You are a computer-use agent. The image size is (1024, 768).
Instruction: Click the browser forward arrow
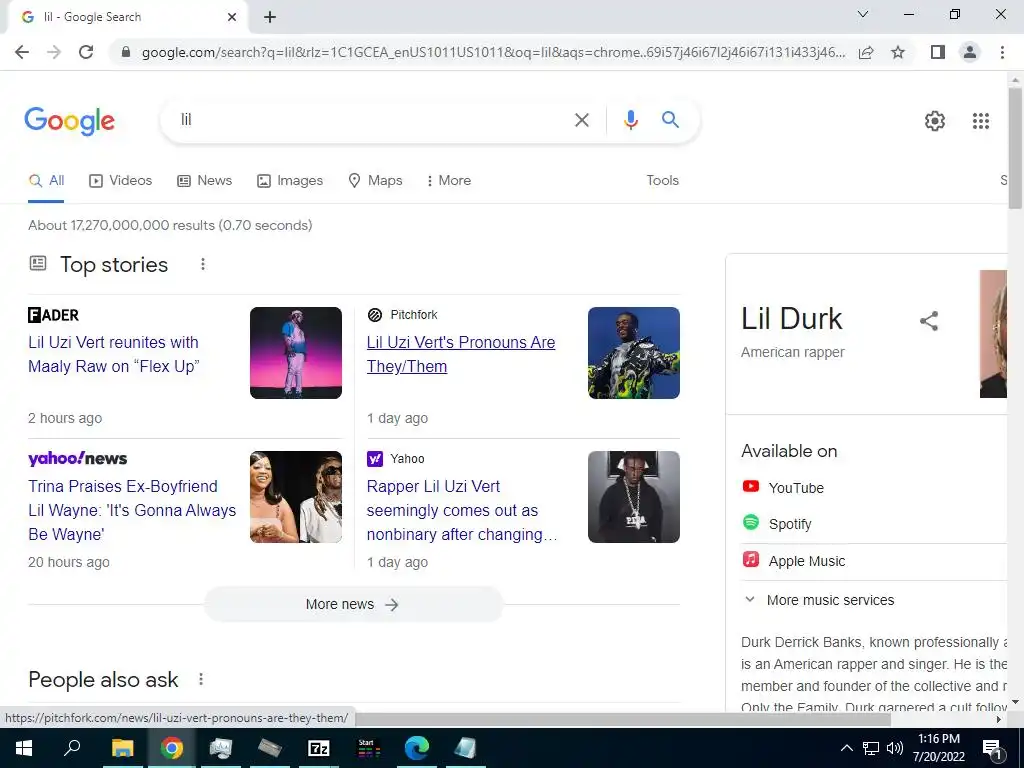coord(54,52)
